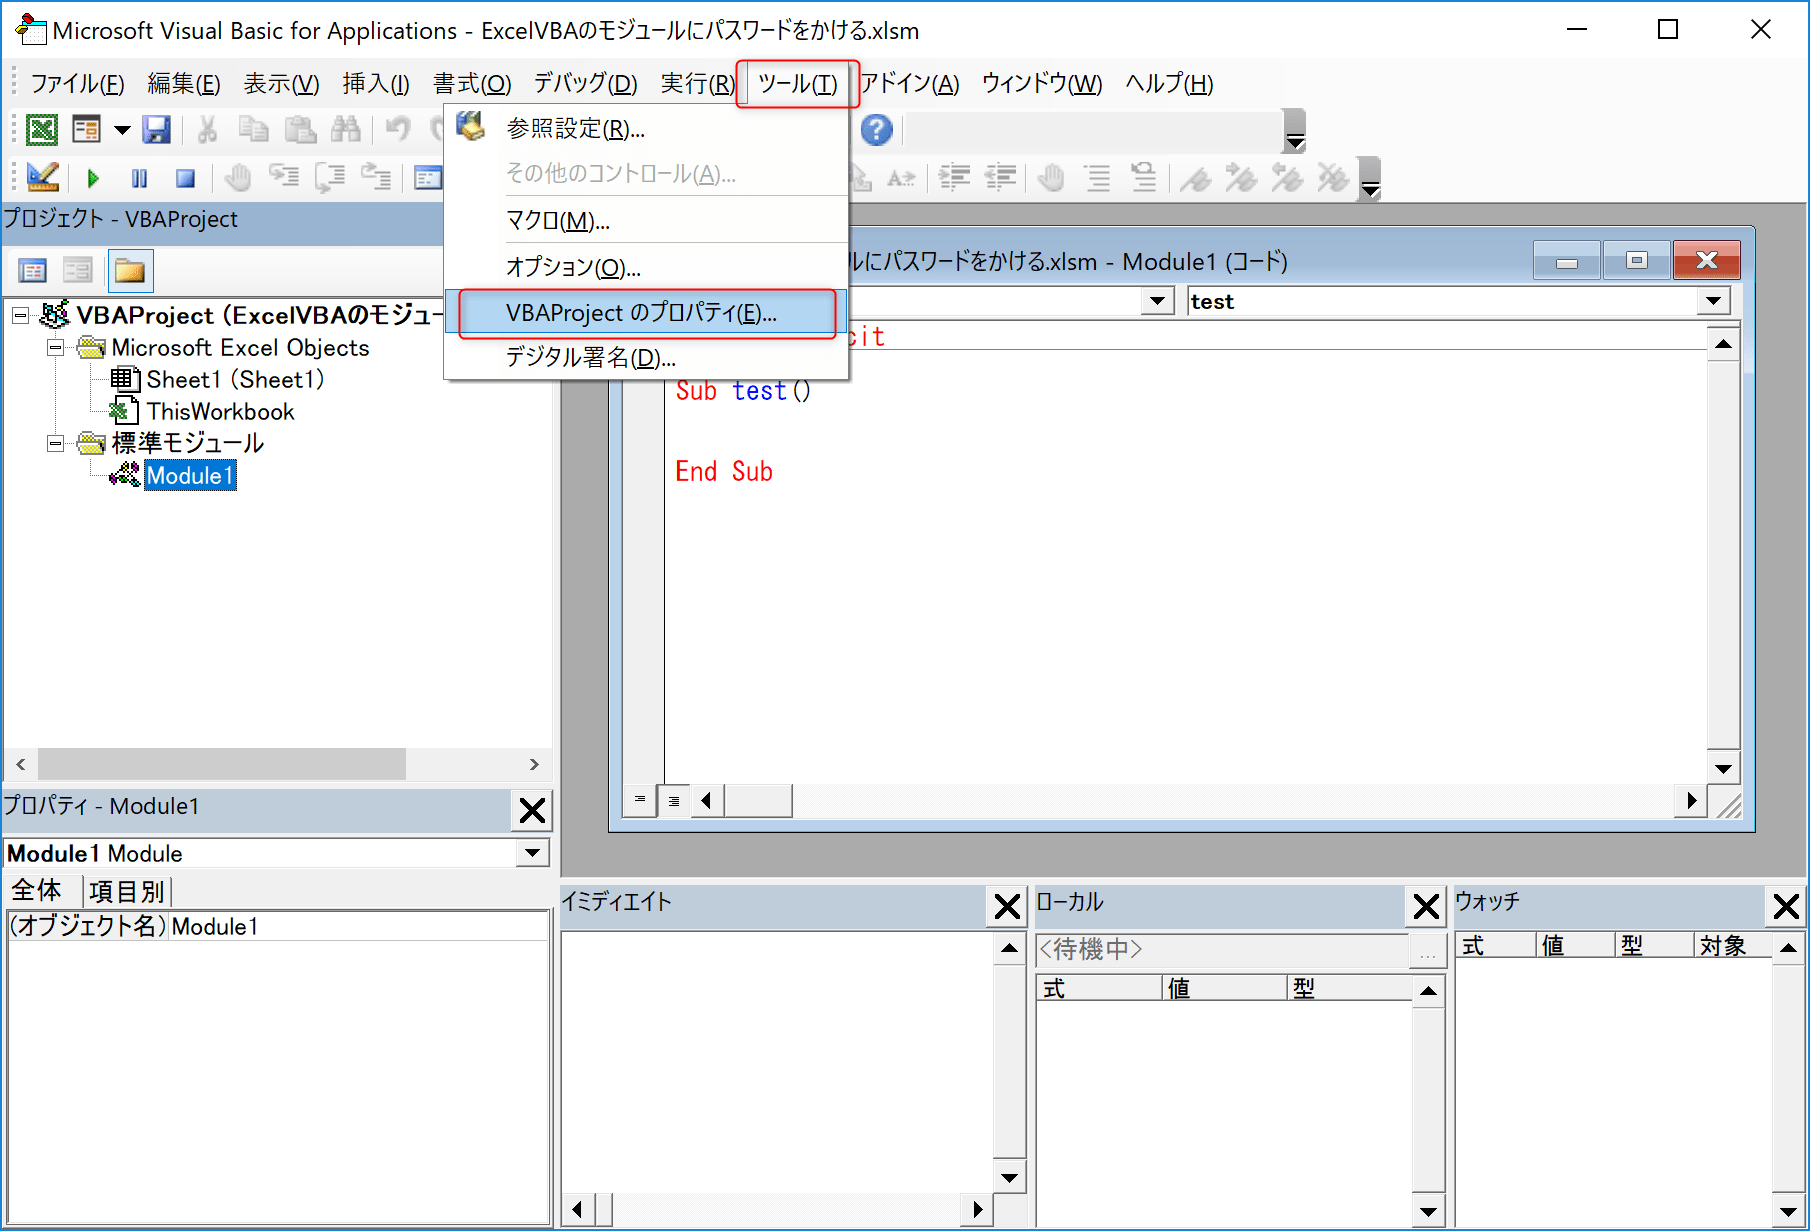
Task: Select オプション in the Tools menu
Action: tap(572, 267)
